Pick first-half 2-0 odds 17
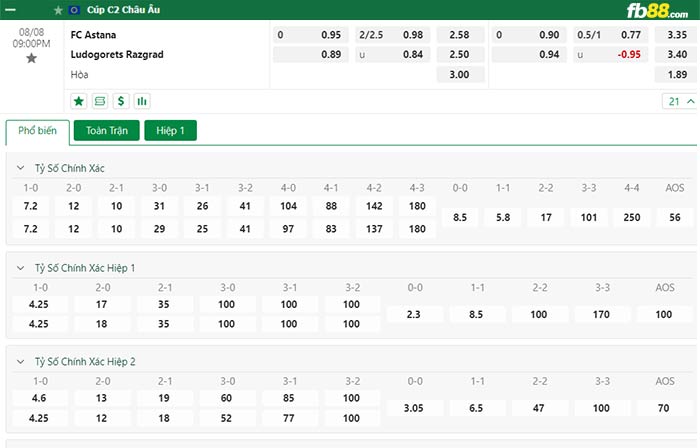 click(x=102, y=304)
